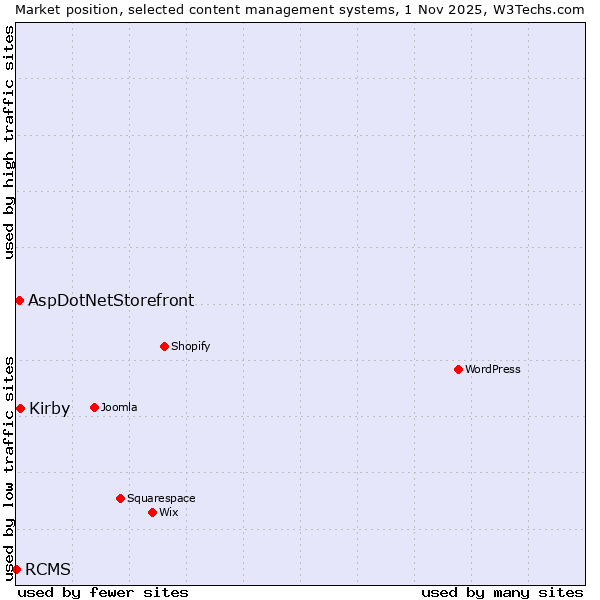Click the 'used by fewer sites' axis label

coord(103,592)
